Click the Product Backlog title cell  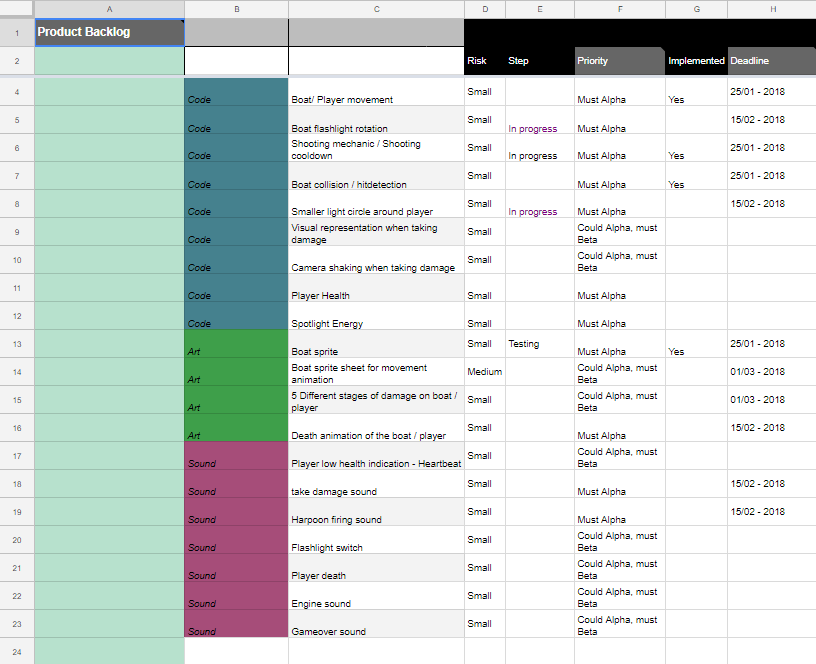[x=109, y=32]
